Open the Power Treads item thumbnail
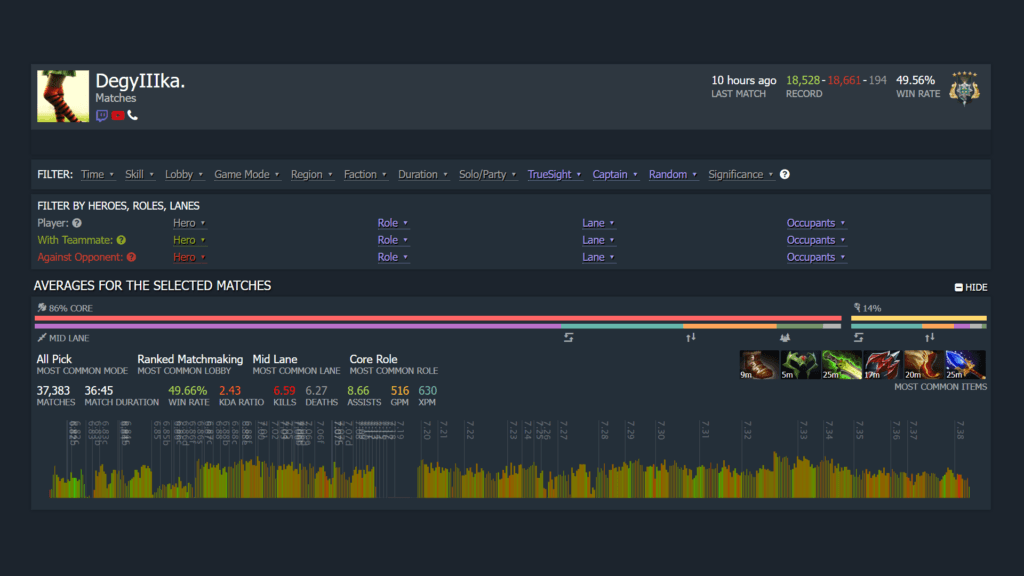The width and height of the screenshot is (1024, 576). [x=757, y=363]
